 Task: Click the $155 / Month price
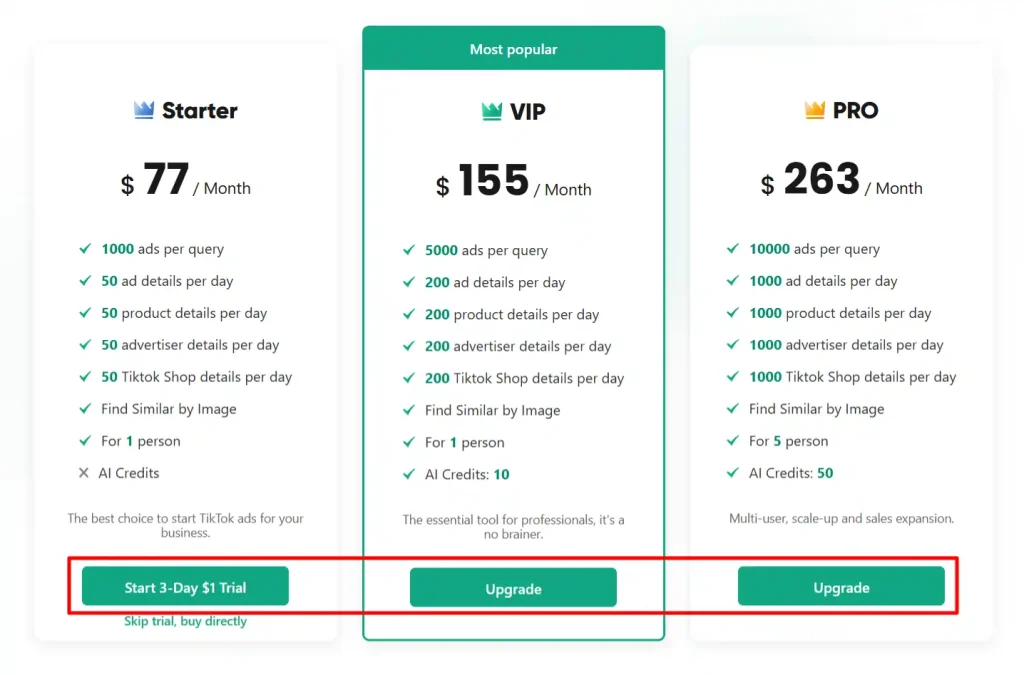coord(513,181)
